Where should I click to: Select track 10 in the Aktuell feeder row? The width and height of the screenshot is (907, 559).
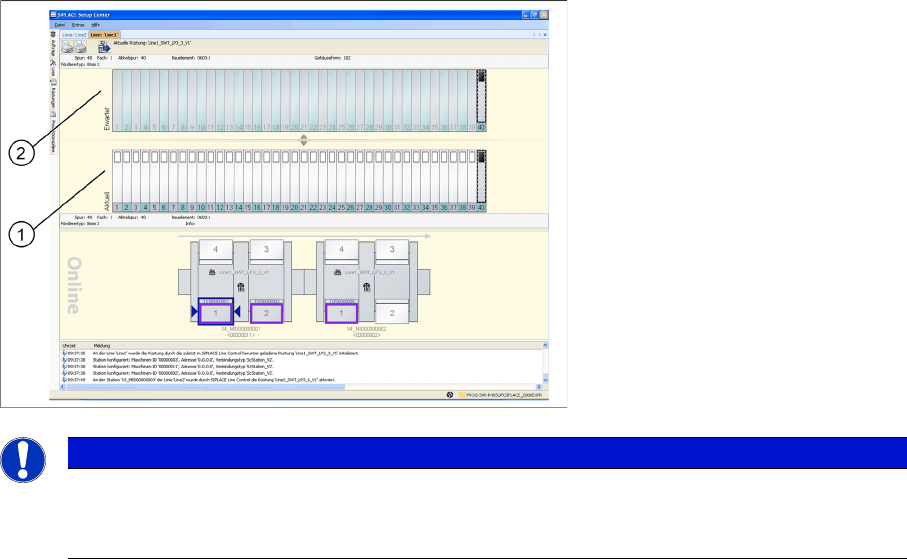pyautogui.click(x=201, y=181)
